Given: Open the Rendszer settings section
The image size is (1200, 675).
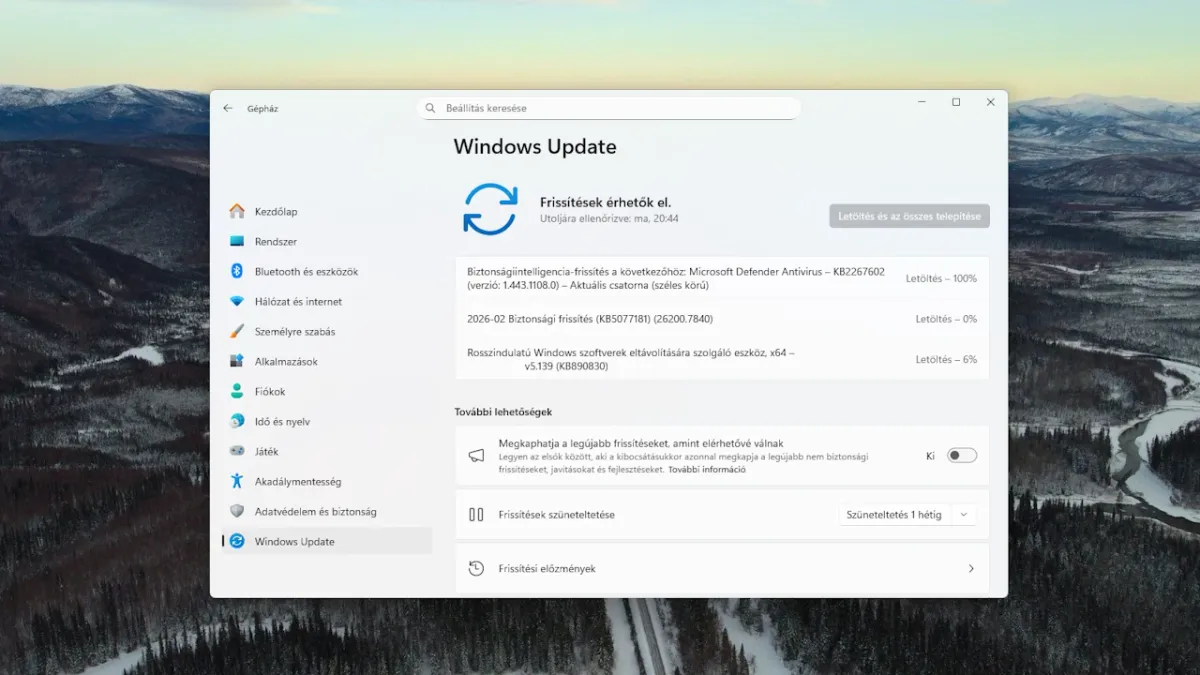Looking at the screenshot, I should pyautogui.click(x=276, y=241).
